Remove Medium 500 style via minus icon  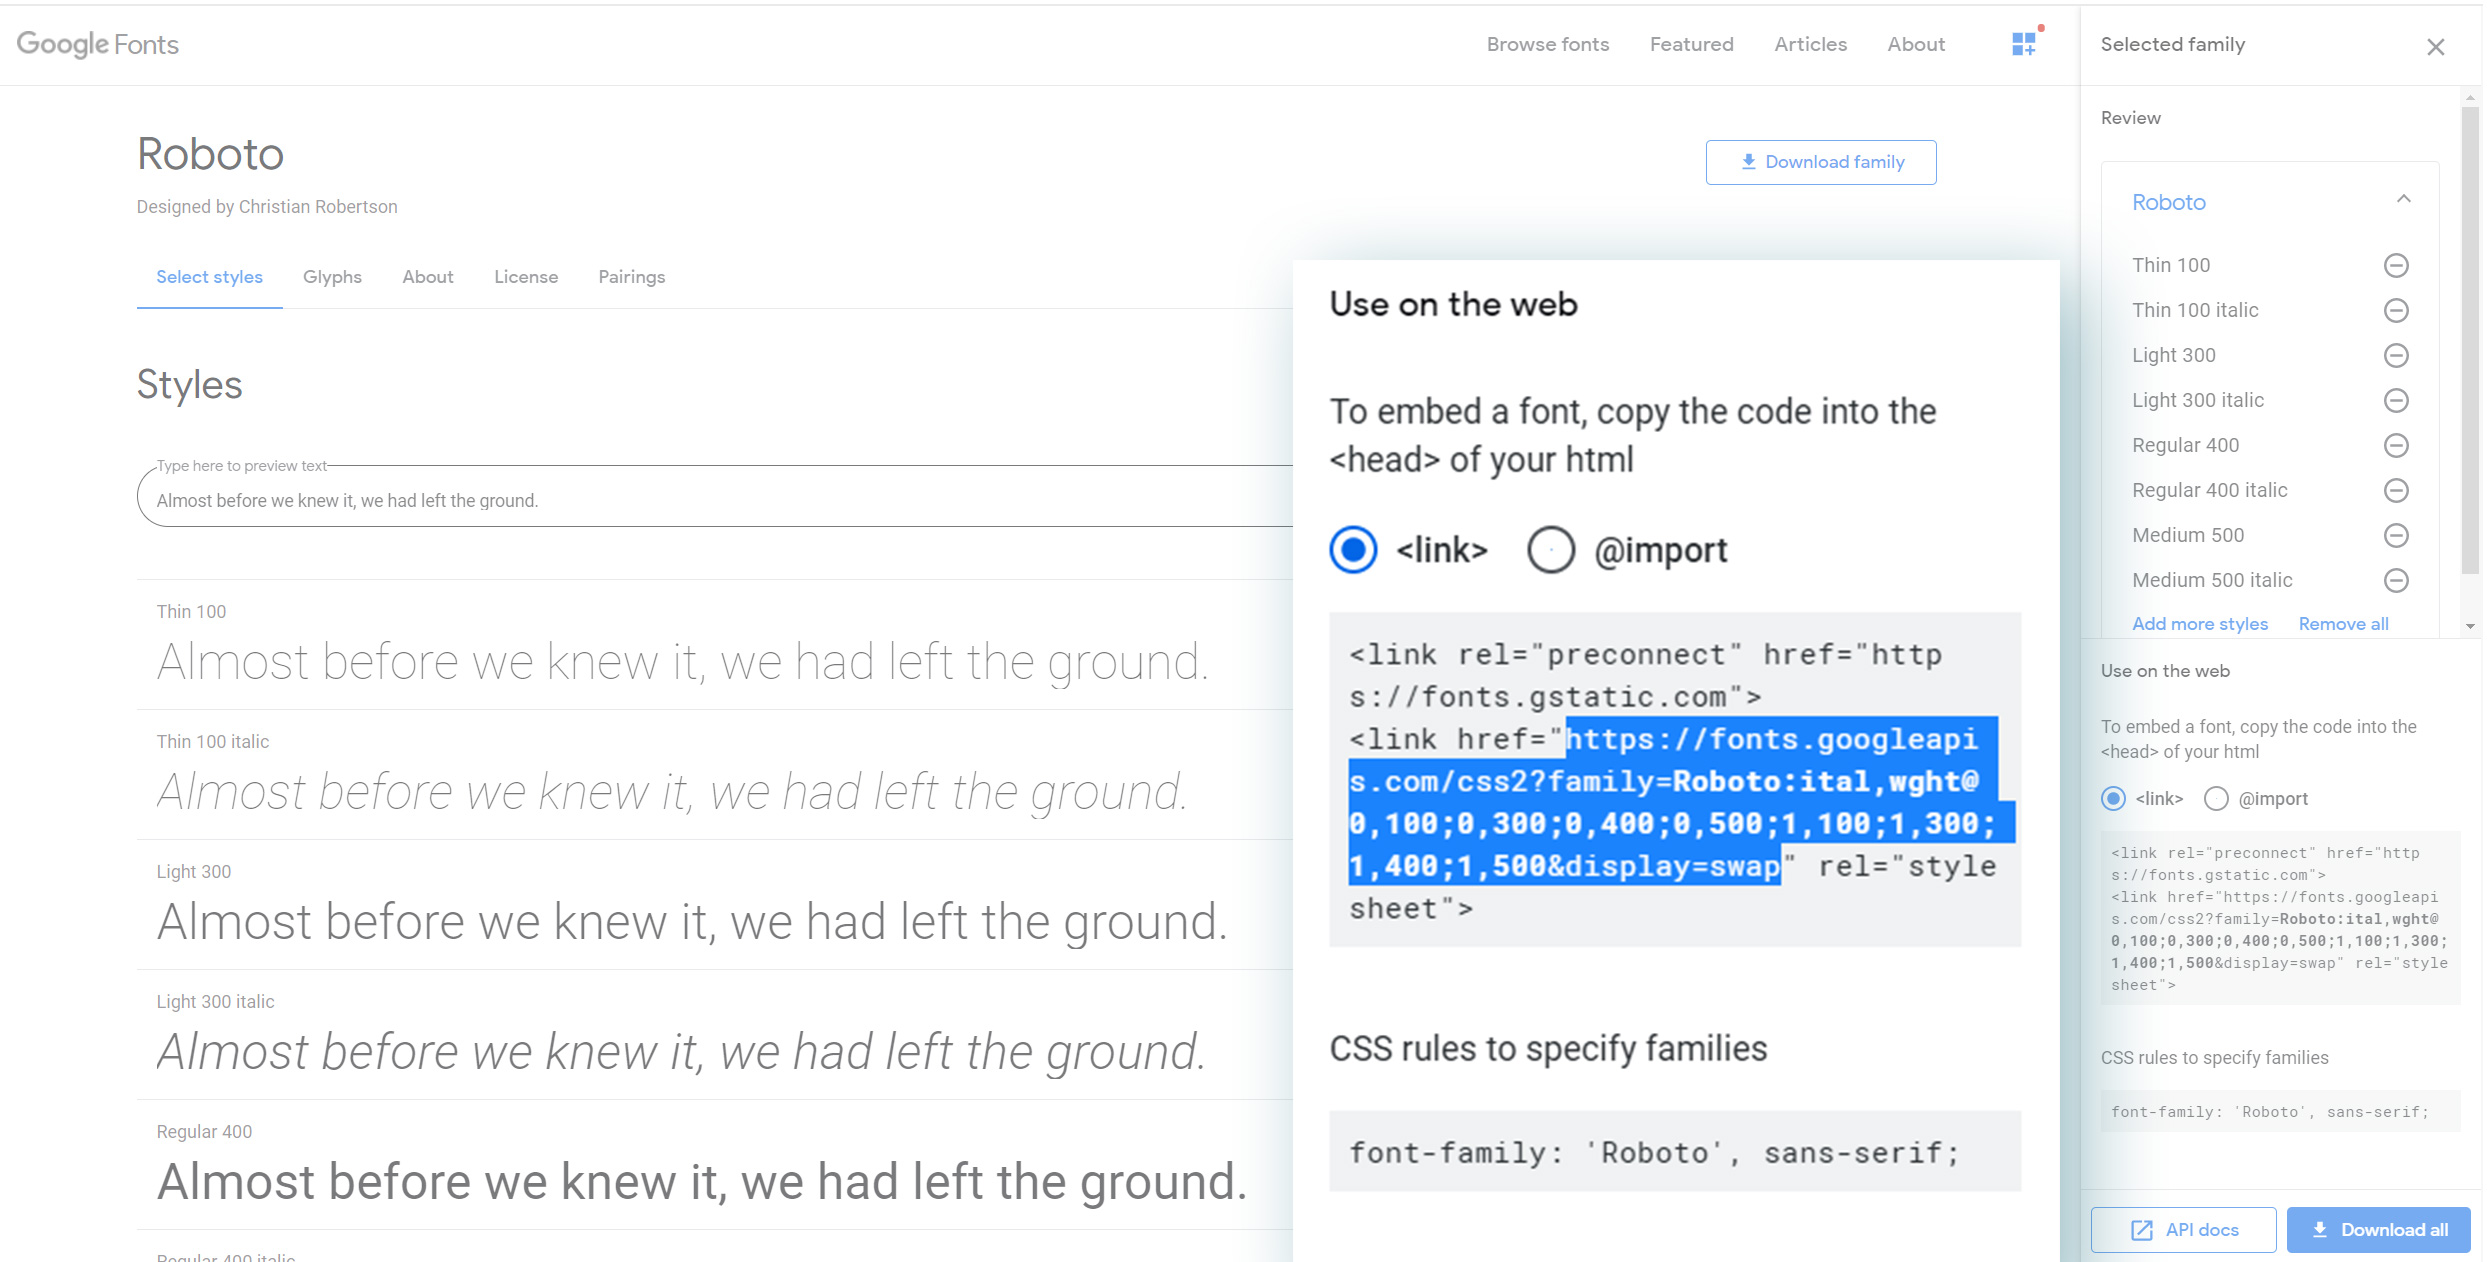[2395, 535]
